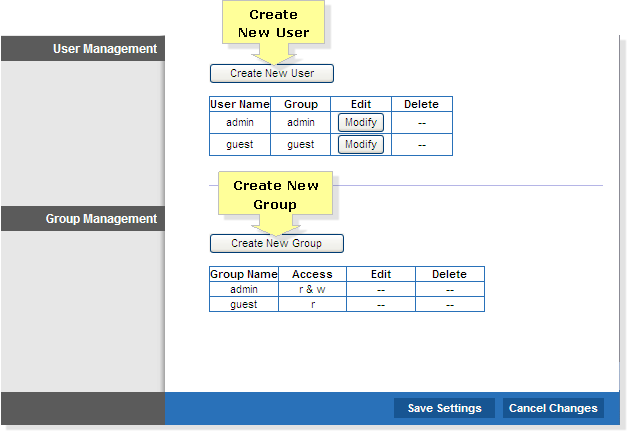This screenshot has width=627, height=431.
Task: Click the Delete header in user table
Action: coord(421,104)
